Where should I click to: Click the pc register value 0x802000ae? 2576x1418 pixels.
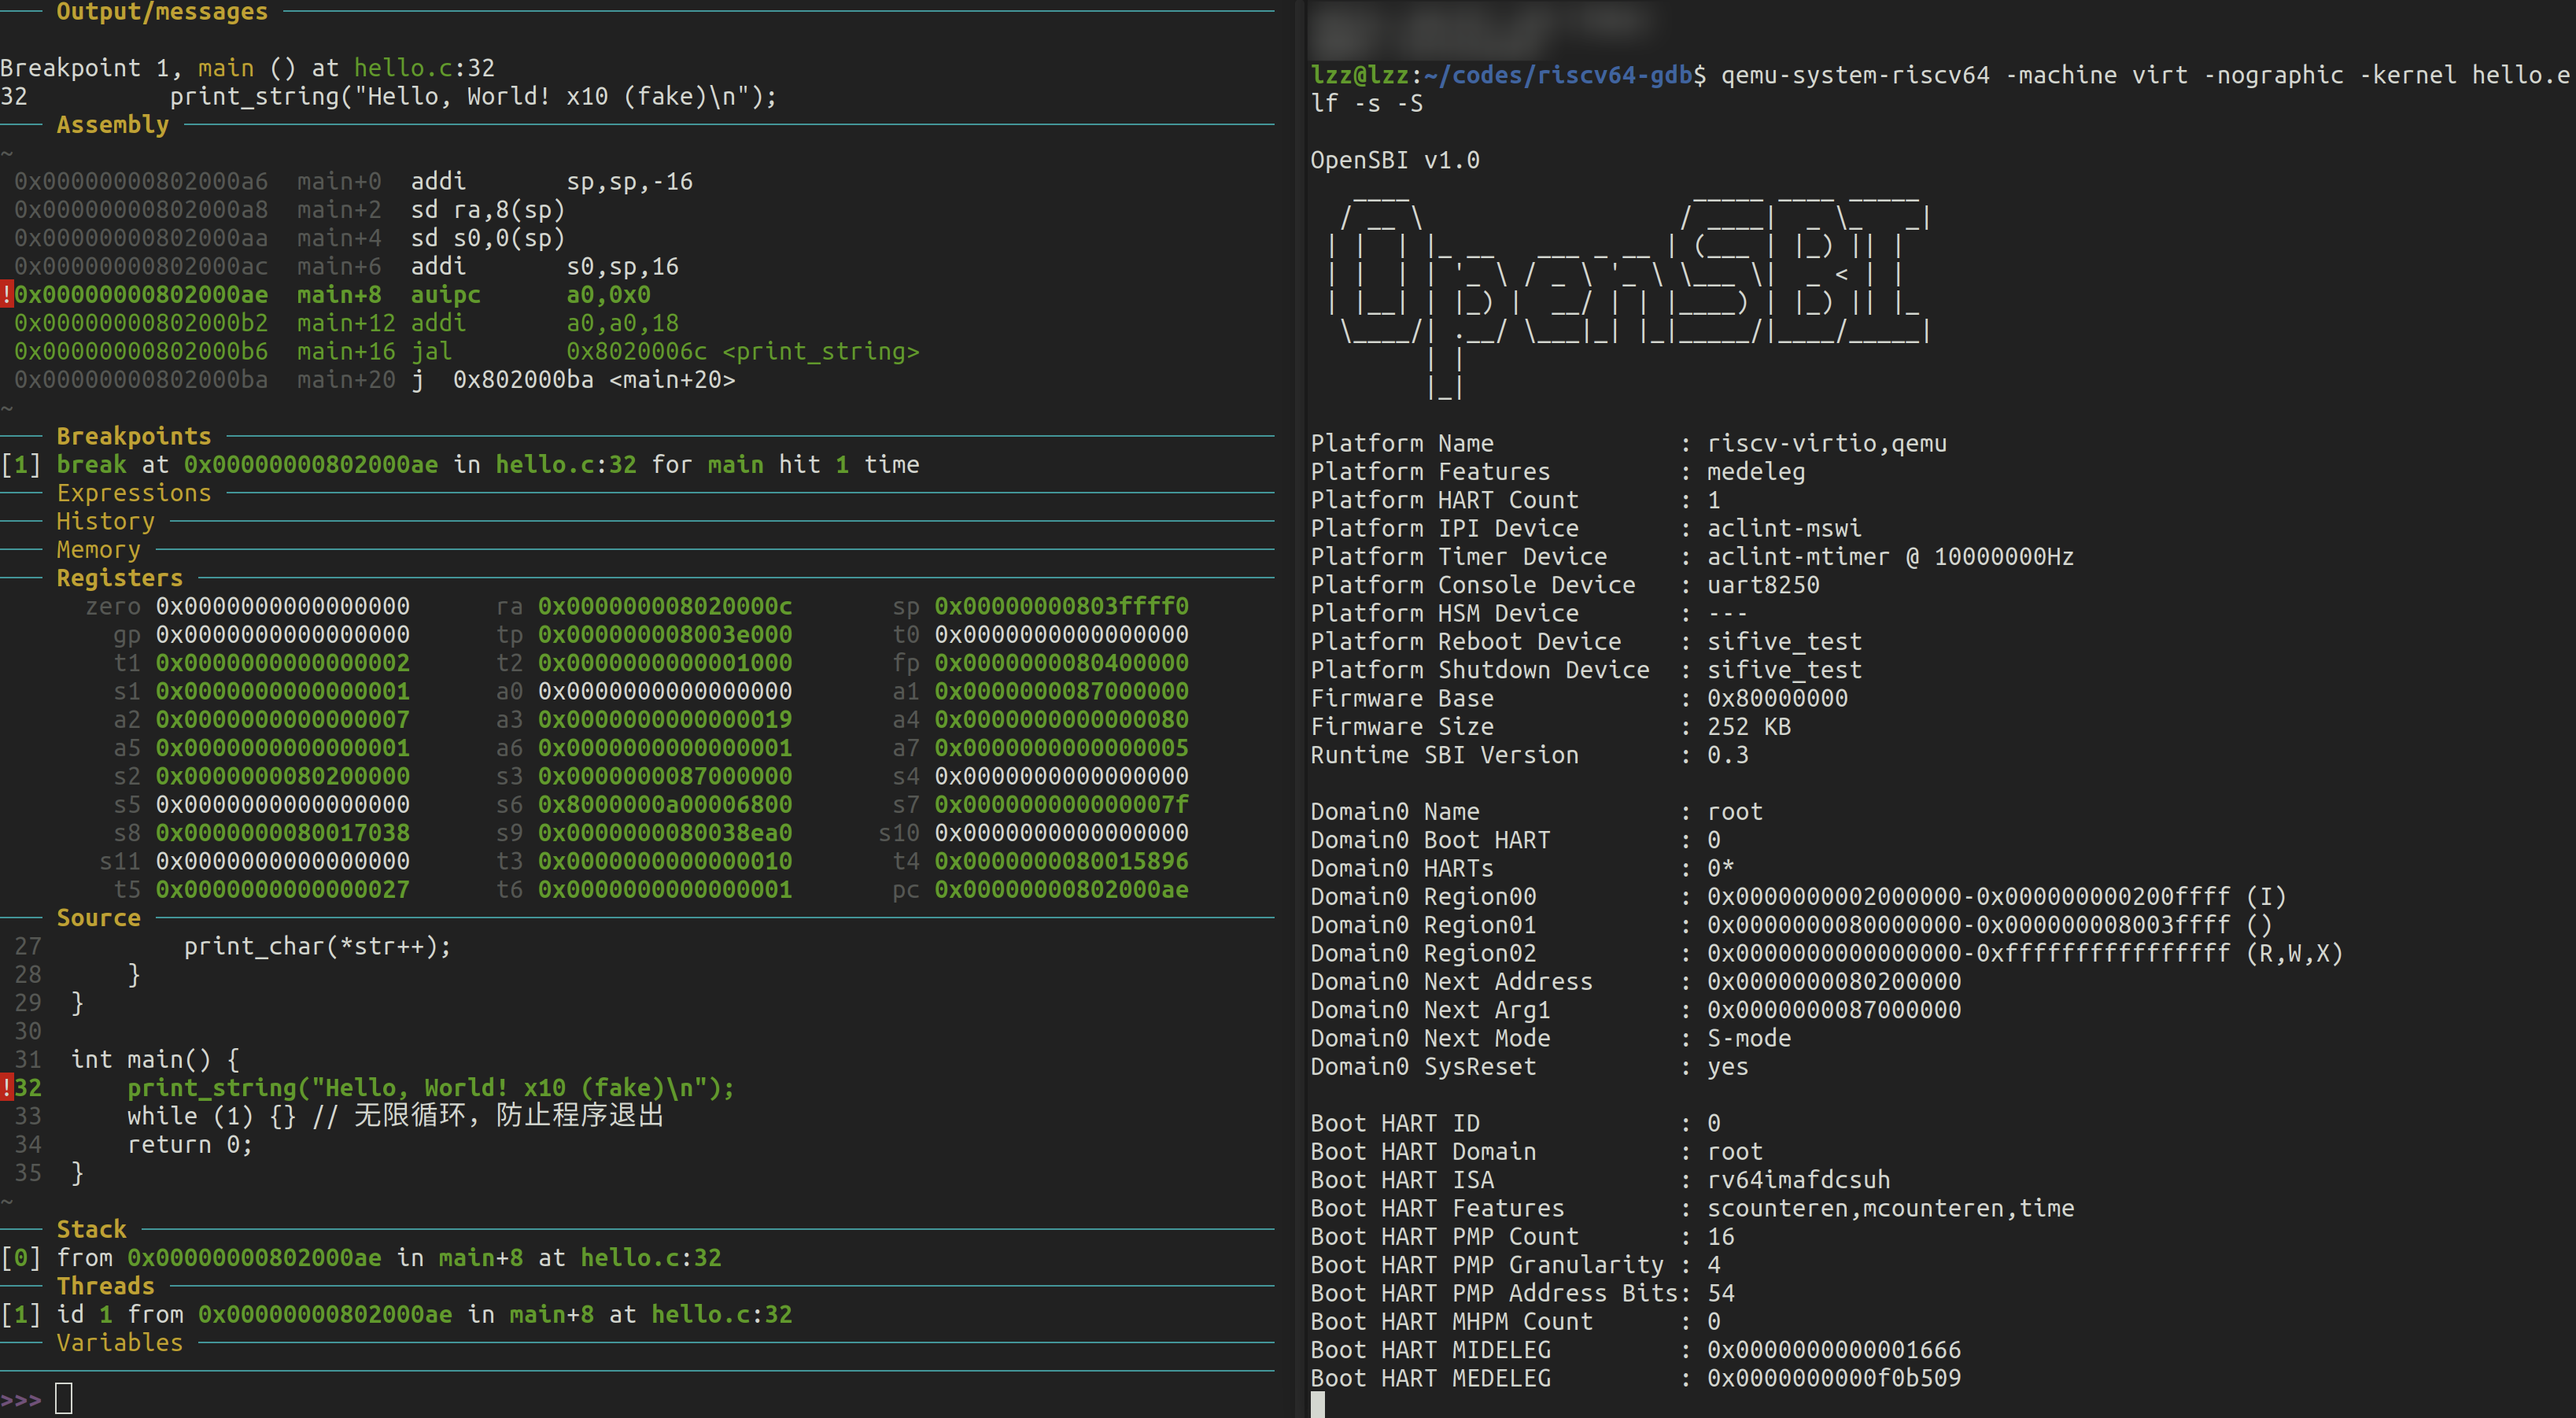point(1062,890)
